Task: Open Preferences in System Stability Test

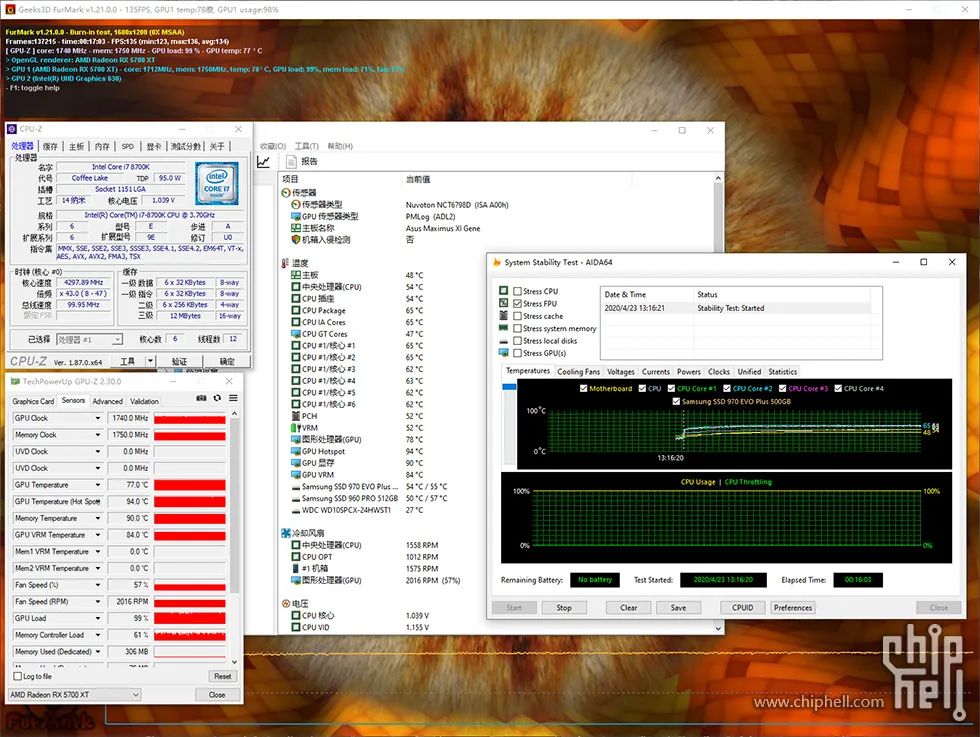Action: click(792, 608)
